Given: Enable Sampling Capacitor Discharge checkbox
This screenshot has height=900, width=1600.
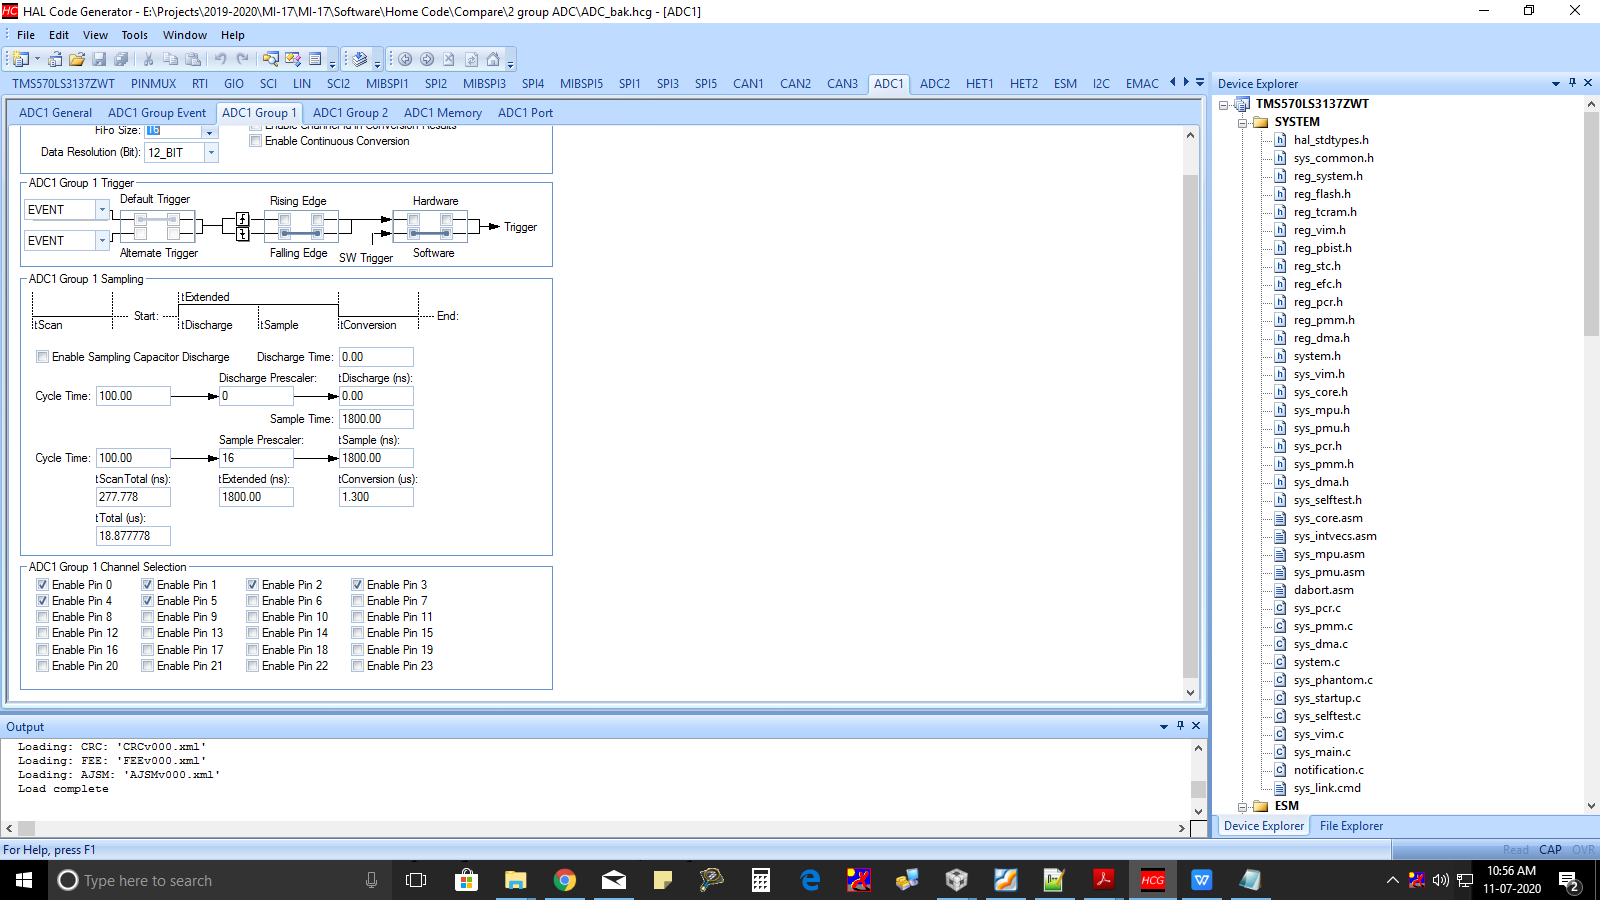Looking at the screenshot, I should pos(42,357).
